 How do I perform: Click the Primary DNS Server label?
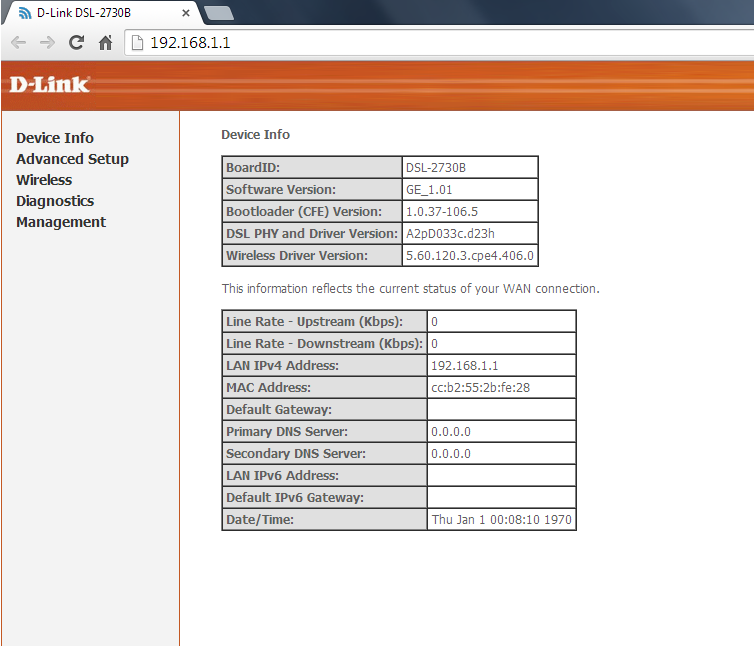[287, 431]
